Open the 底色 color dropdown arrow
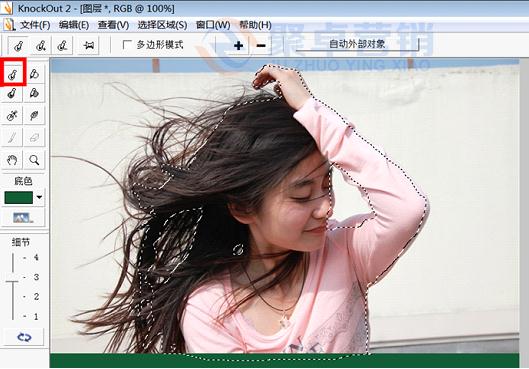The width and height of the screenshot is (529, 369). tap(39, 197)
